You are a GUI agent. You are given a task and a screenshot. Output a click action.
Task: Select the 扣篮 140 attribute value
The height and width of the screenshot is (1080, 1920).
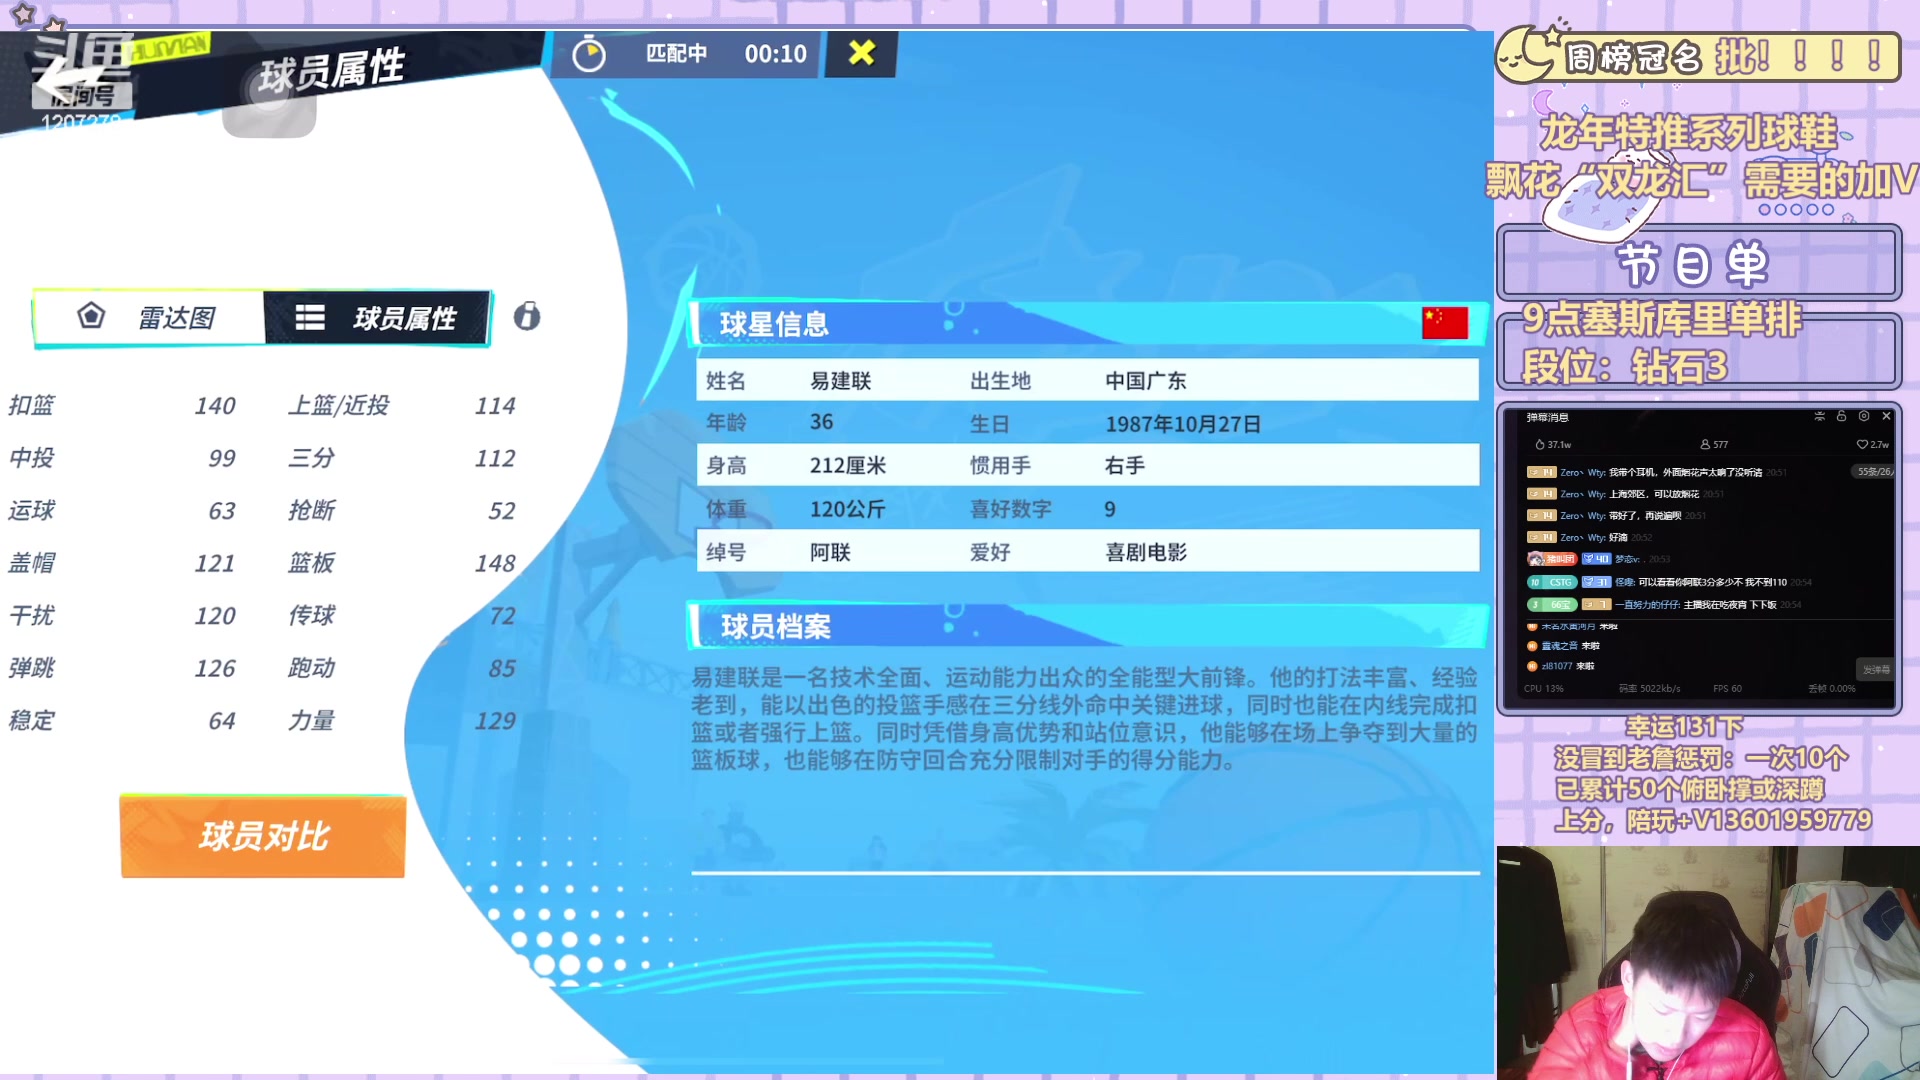click(x=215, y=406)
